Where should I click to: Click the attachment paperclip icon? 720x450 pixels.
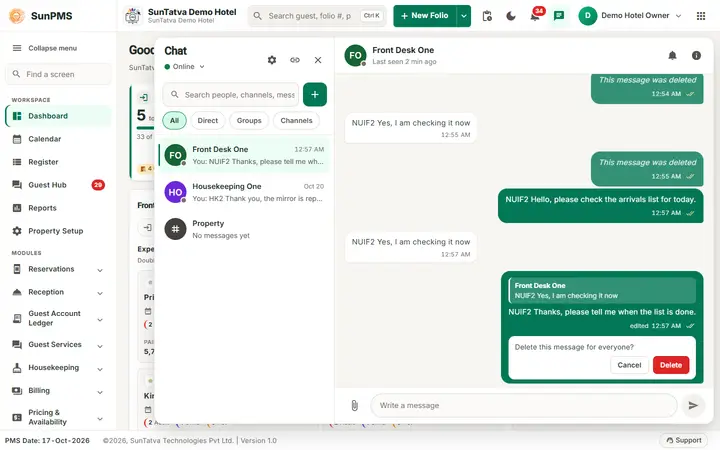click(x=354, y=405)
